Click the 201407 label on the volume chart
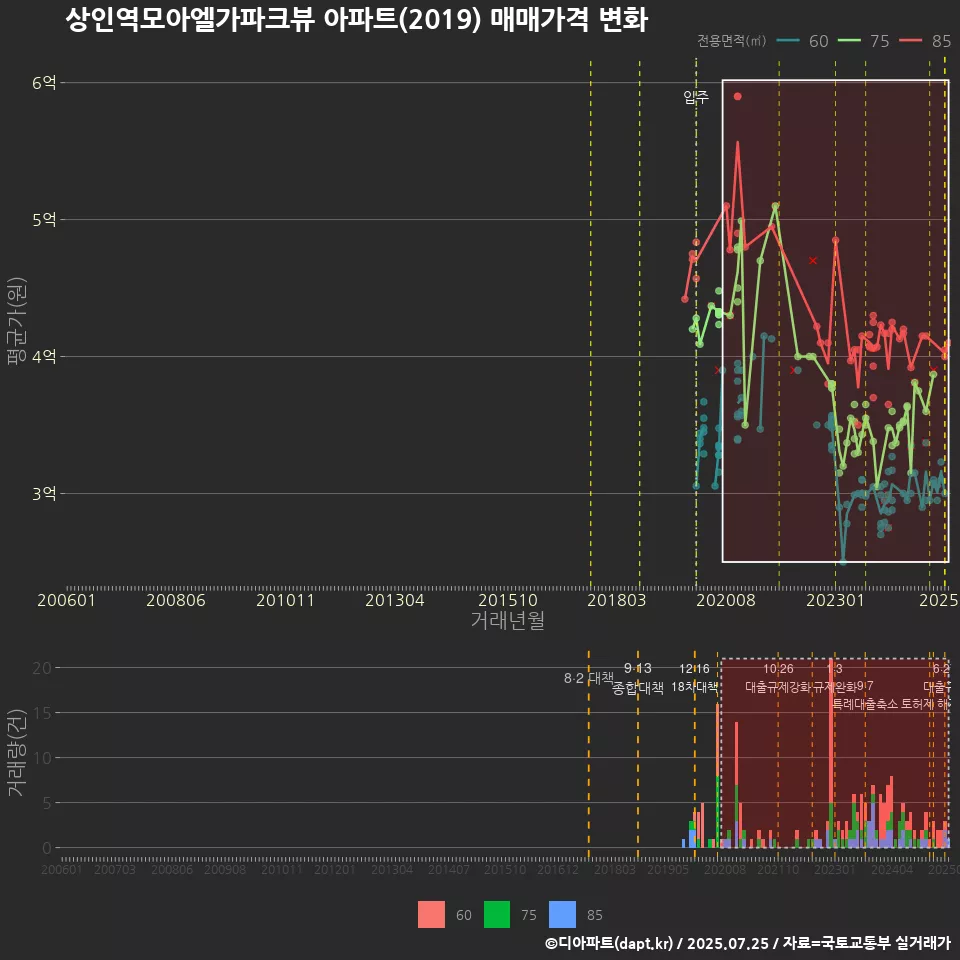The height and width of the screenshot is (960, 960). 449,869
